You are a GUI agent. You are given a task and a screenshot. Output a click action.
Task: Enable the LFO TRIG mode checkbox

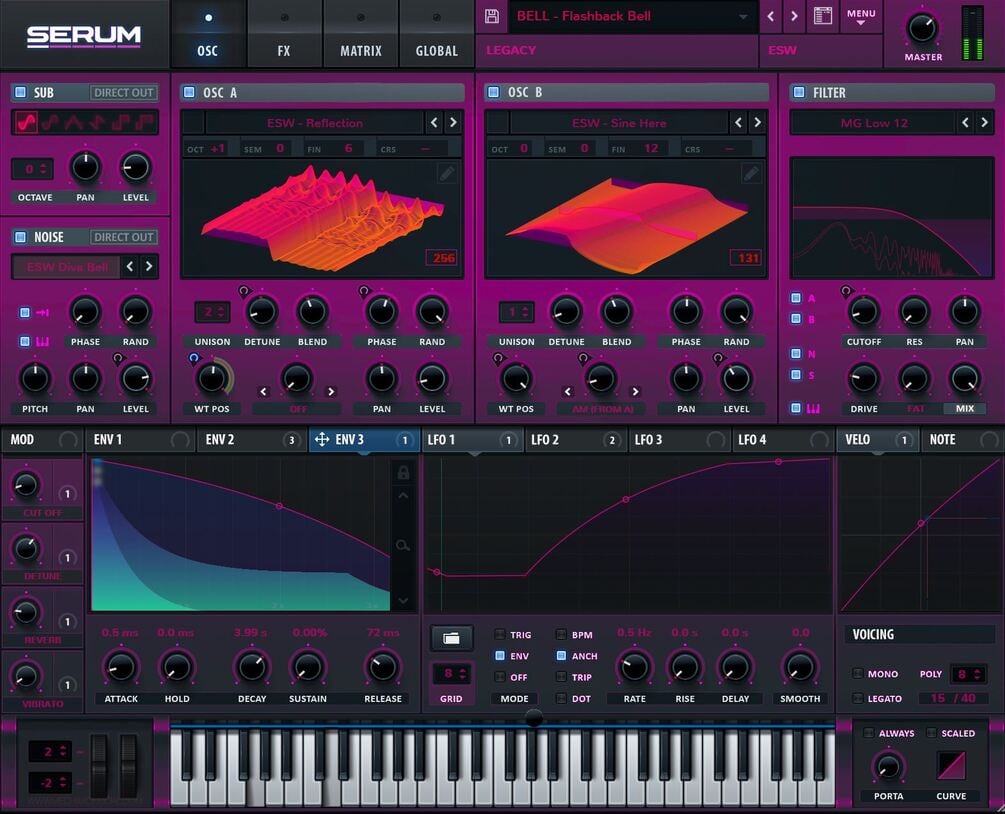[x=500, y=635]
